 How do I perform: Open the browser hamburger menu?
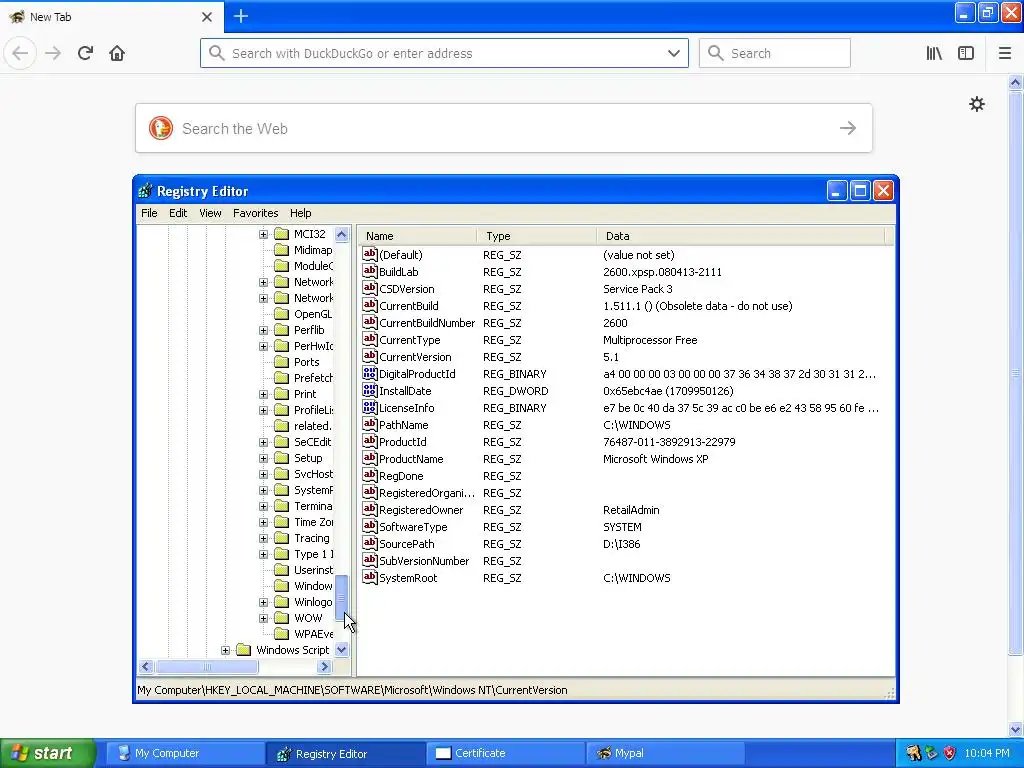click(x=1004, y=53)
